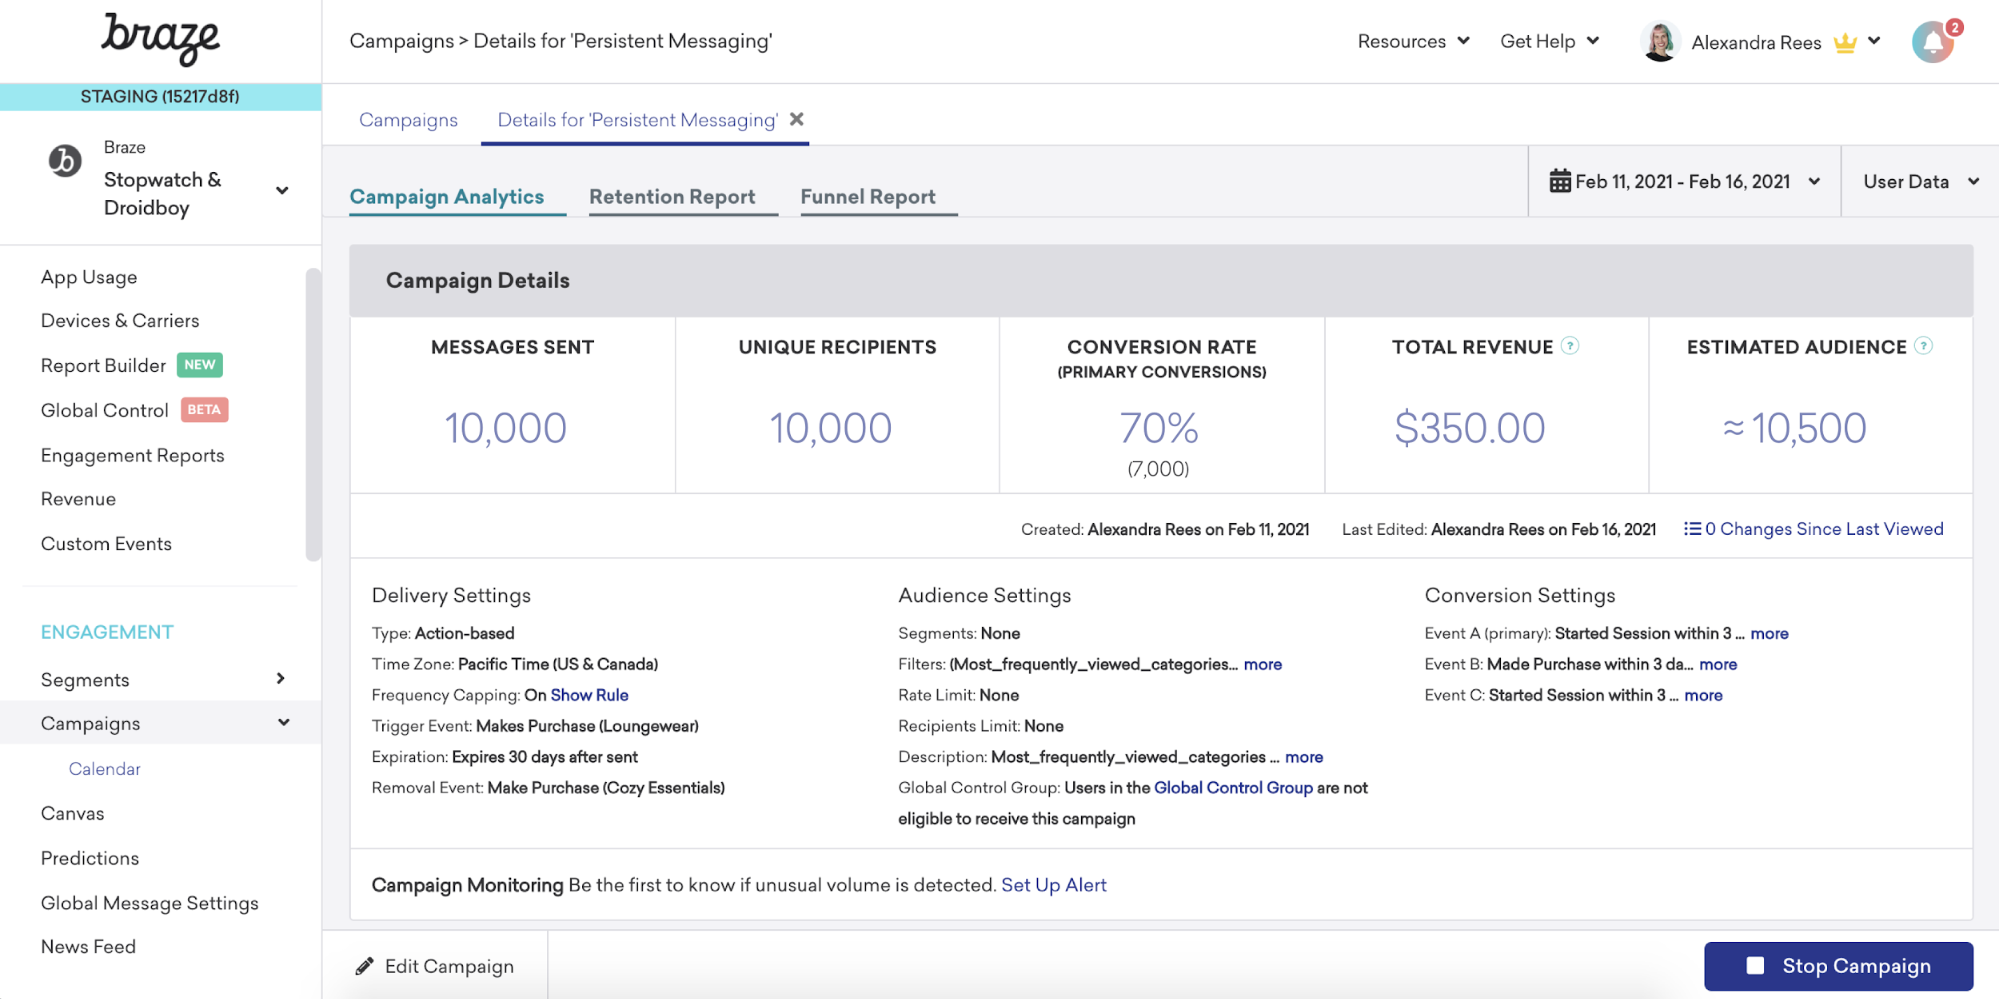Expand the User Data dropdown

[1920, 181]
